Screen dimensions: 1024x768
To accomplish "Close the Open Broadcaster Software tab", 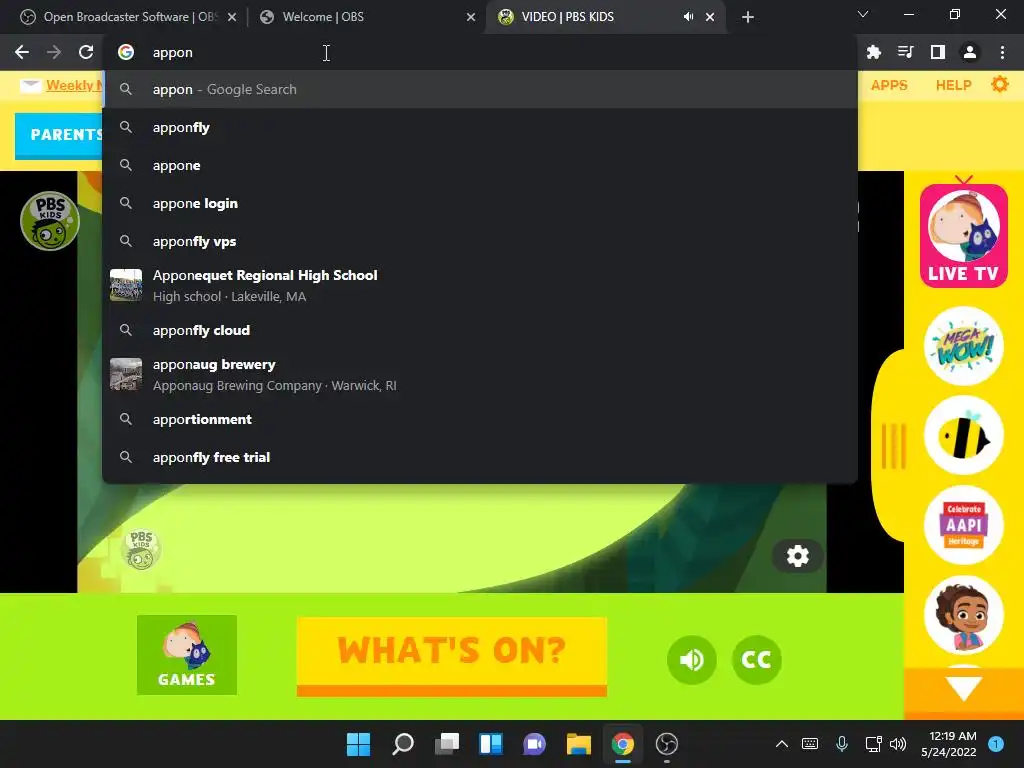I will pyautogui.click(x=232, y=18).
